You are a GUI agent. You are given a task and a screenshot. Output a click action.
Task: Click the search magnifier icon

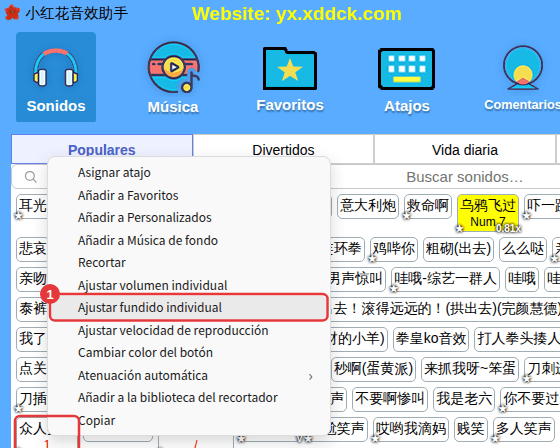point(31,177)
